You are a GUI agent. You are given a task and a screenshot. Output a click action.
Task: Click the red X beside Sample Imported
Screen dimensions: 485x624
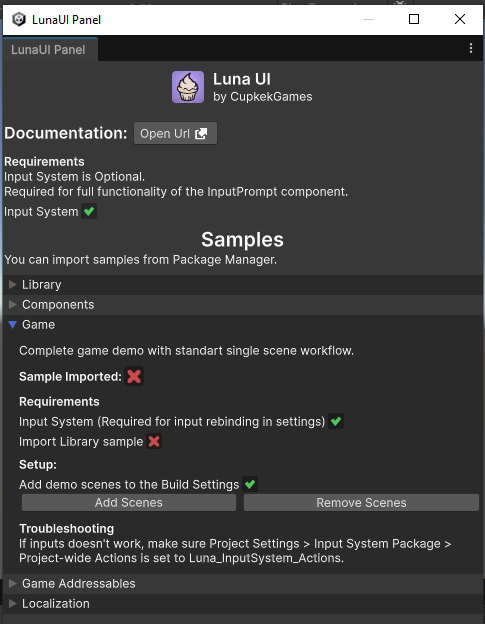(x=134, y=376)
